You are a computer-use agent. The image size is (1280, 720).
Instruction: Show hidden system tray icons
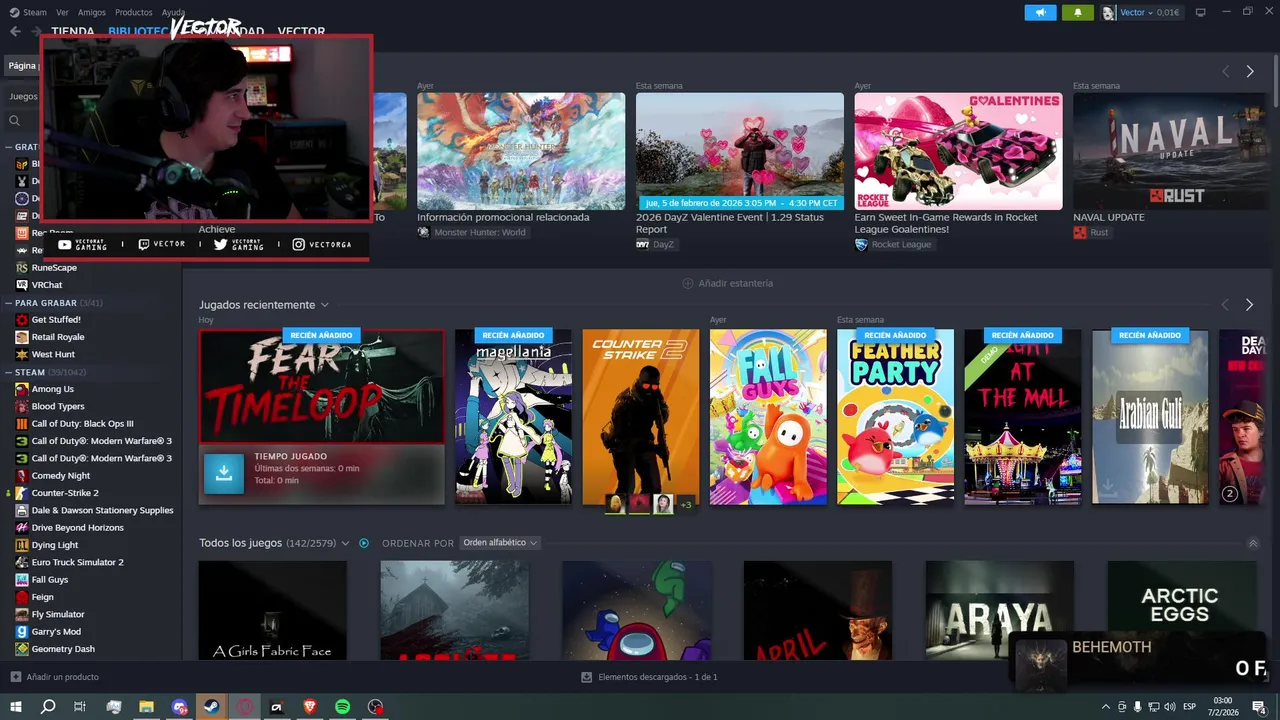click(1106, 707)
